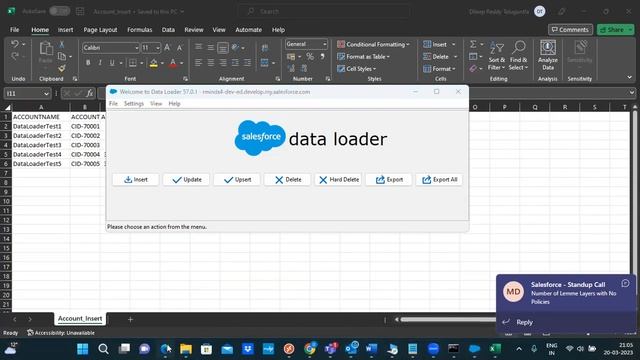The width and height of the screenshot is (640, 360).
Task: Open the Data Loader Help menu
Action: (174, 104)
